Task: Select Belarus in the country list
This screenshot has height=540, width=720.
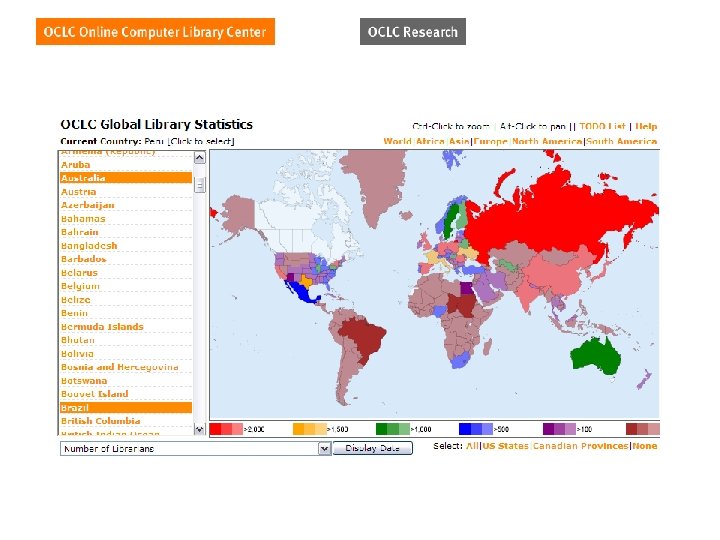Action: pyautogui.click(x=126, y=273)
